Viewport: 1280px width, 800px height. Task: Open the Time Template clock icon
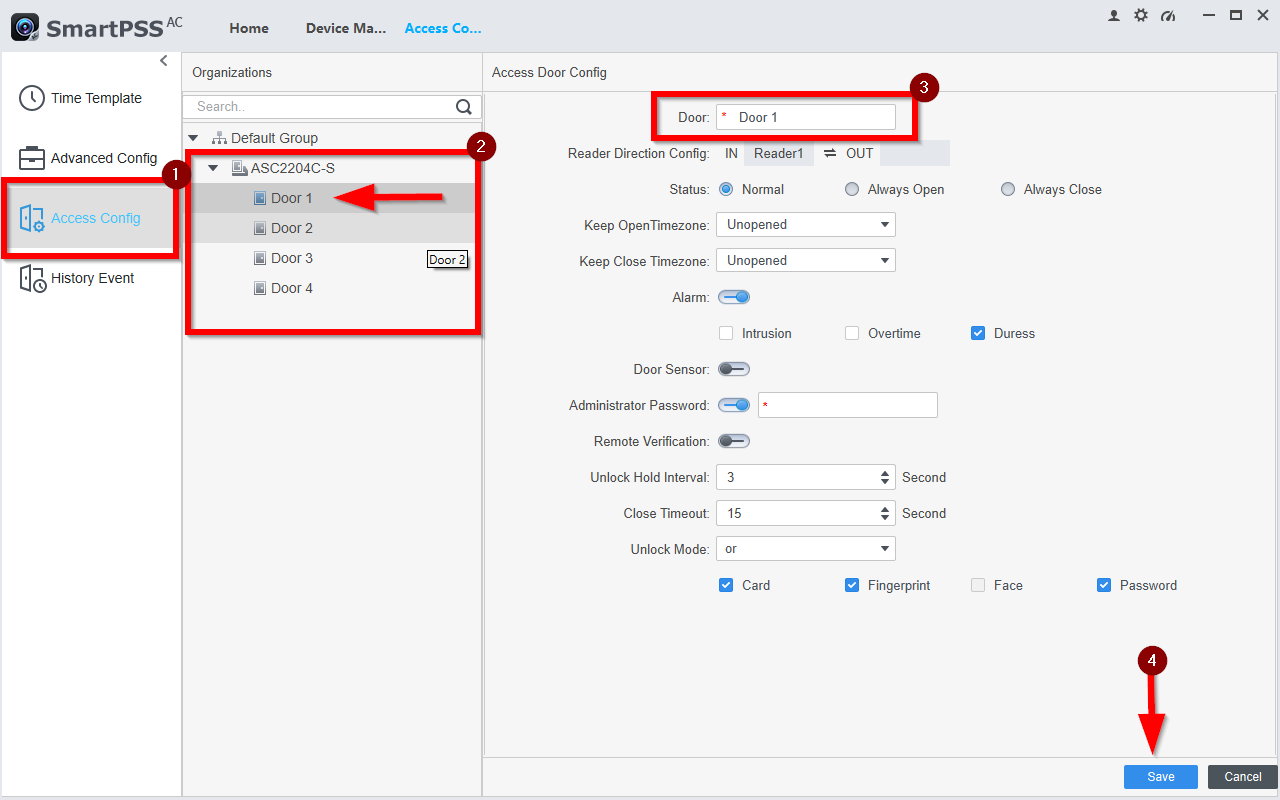coord(32,98)
